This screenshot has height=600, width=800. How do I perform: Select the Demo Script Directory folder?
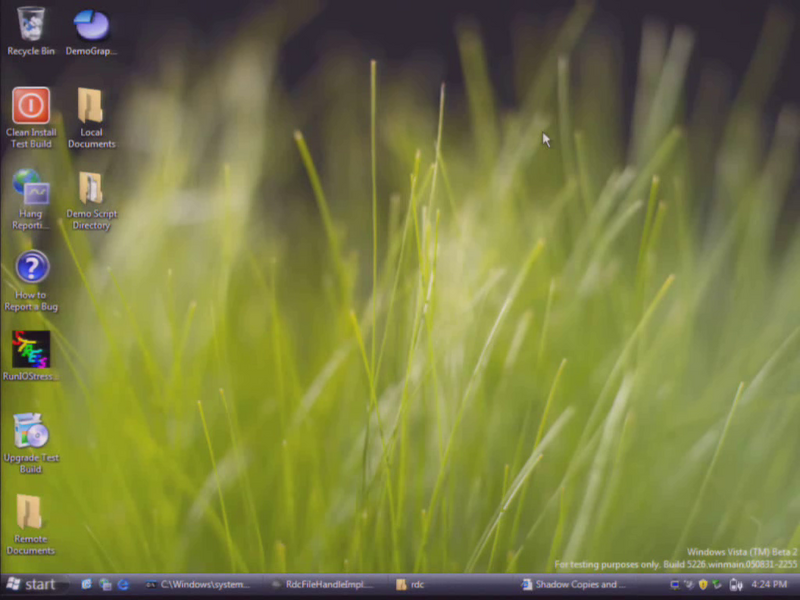pyautogui.click(x=91, y=201)
